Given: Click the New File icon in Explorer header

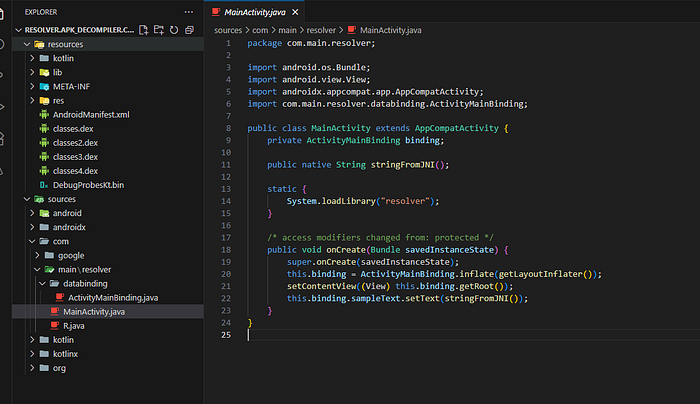Looking at the screenshot, I should [143, 30].
